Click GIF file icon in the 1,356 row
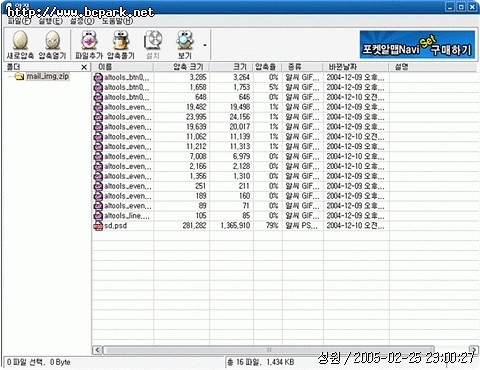480x370 pixels. [98, 176]
